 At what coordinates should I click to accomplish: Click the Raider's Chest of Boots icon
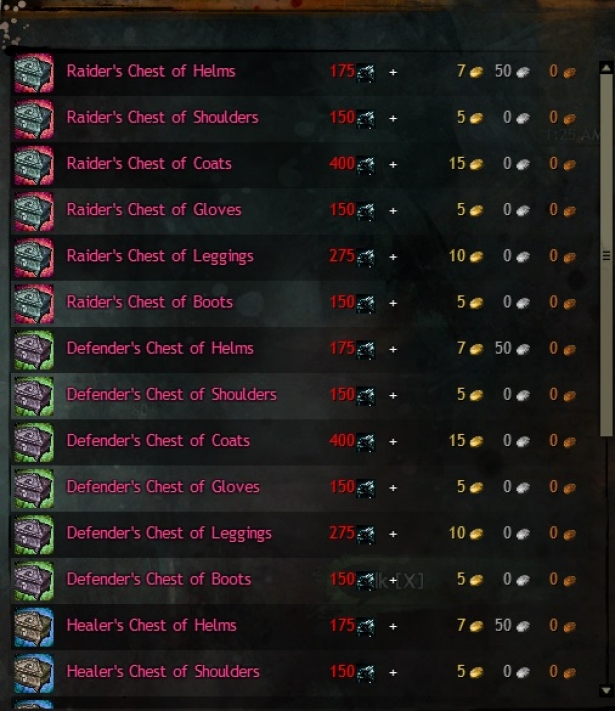[x=34, y=303]
